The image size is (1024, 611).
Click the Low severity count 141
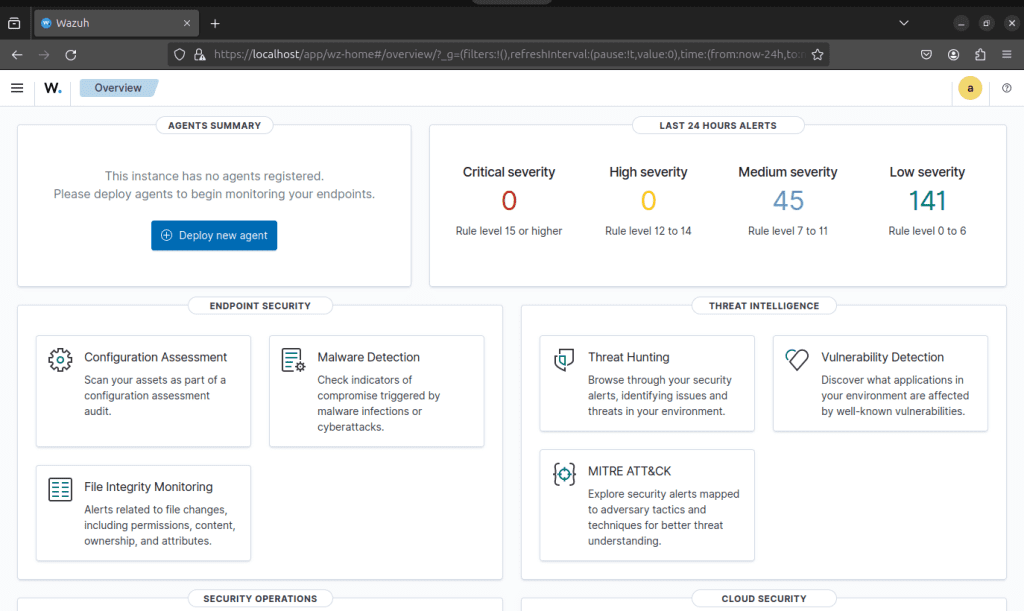(x=927, y=201)
